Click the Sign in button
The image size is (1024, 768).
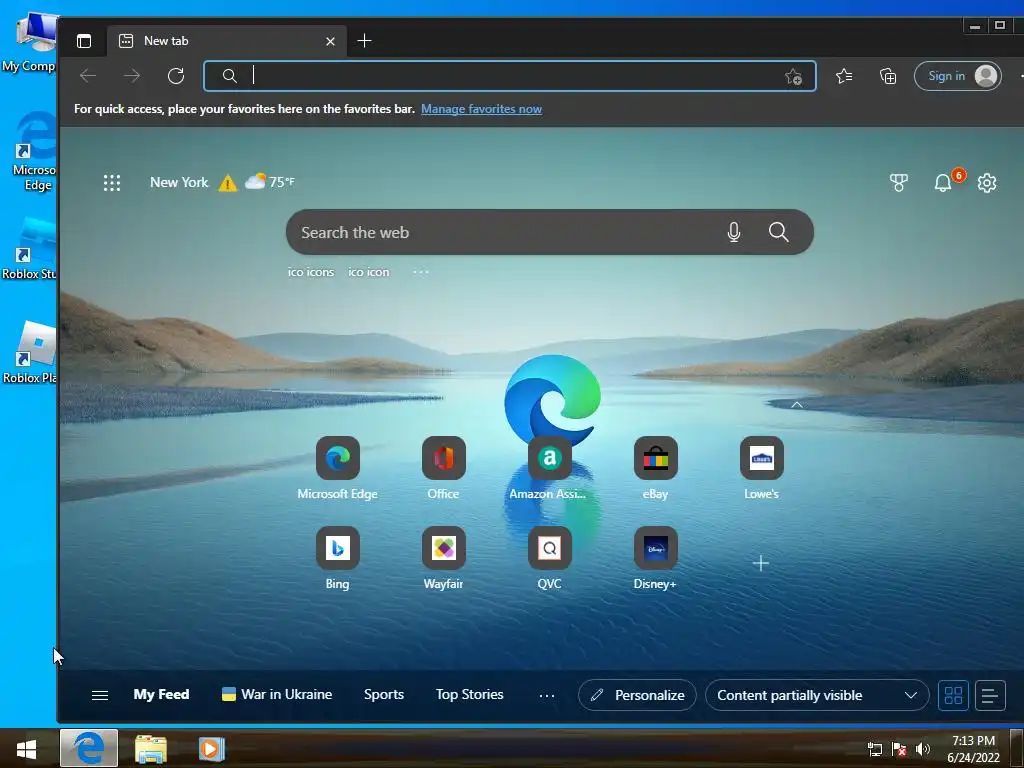(x=957, y=76)
